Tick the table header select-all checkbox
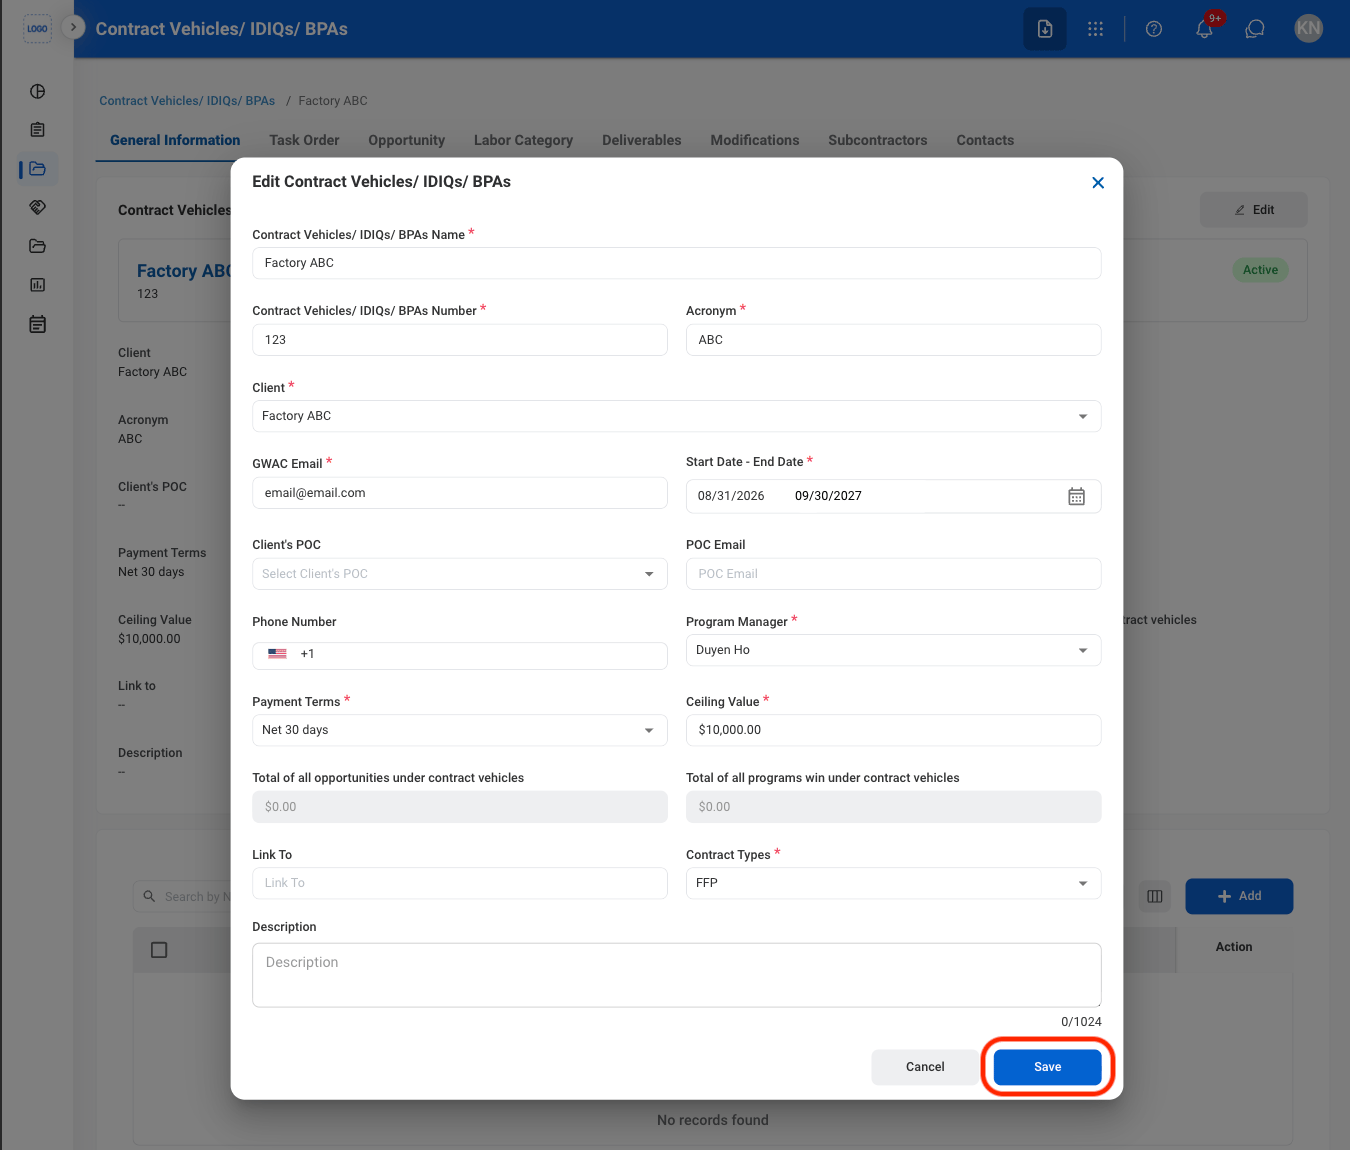Image resolution: width=1350 pixels, height=1150 pixels. (159, 950)
